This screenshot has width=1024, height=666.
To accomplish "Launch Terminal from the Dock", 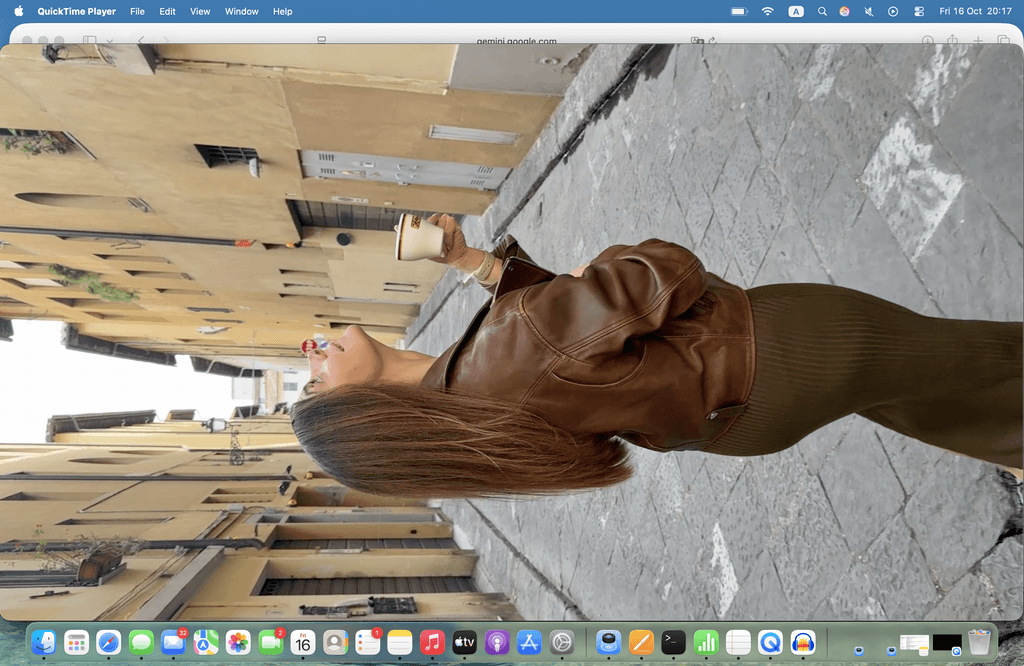I will coord(673,643).
